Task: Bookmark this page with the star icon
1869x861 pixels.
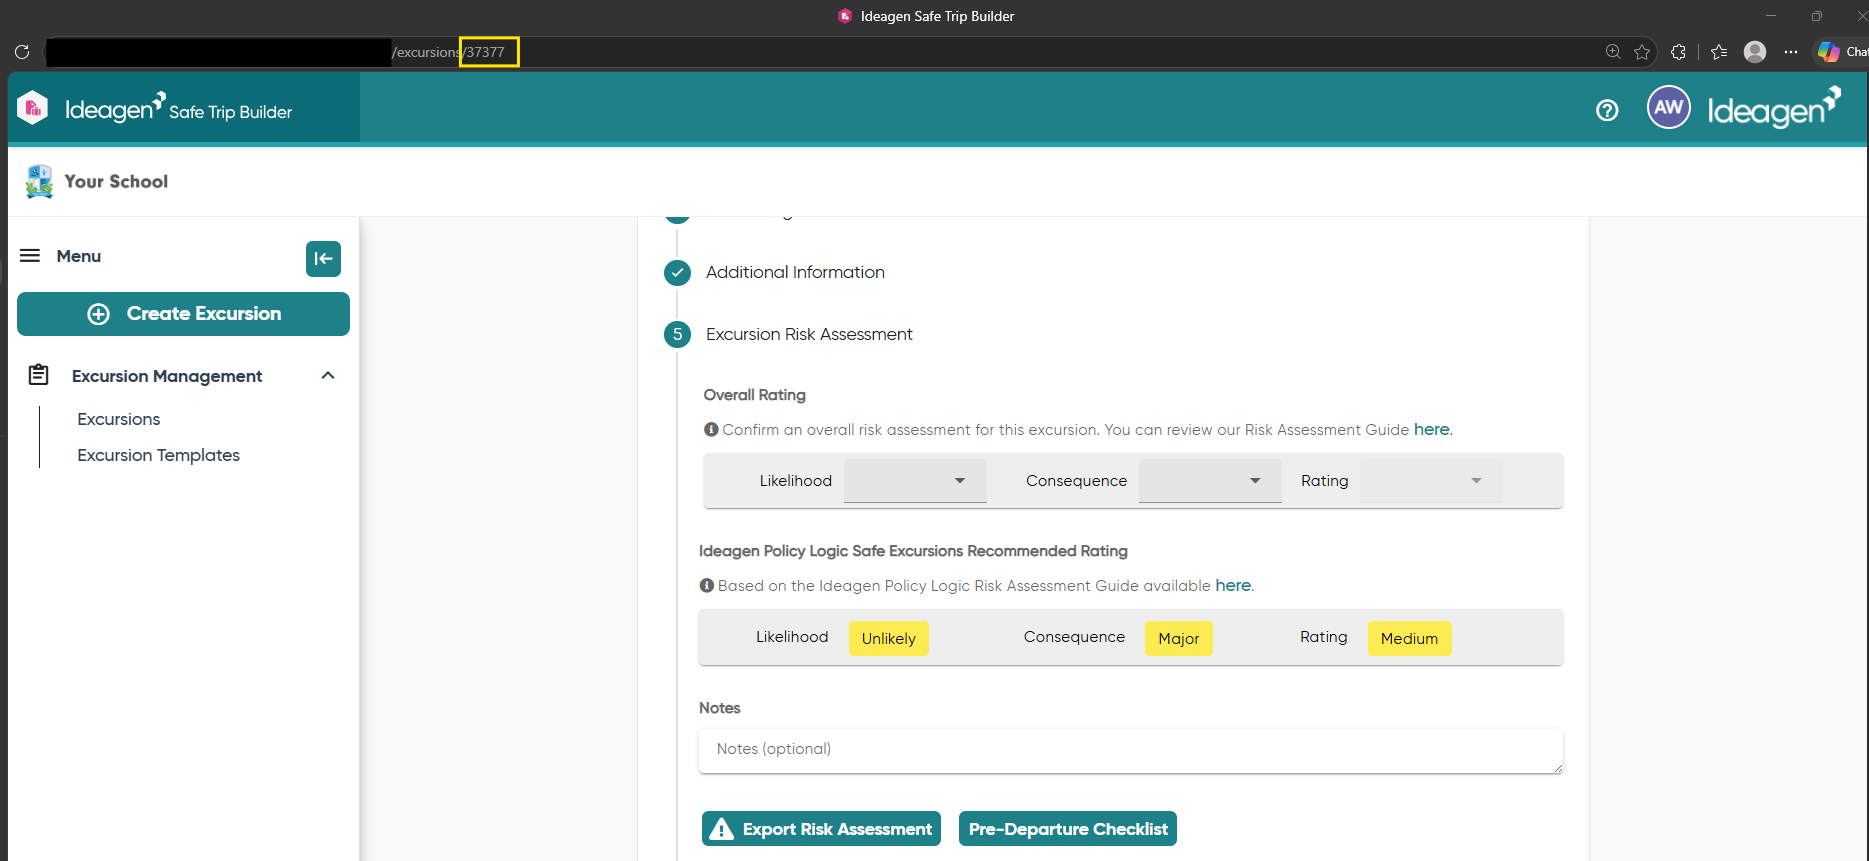Action: coord(1642,52)
